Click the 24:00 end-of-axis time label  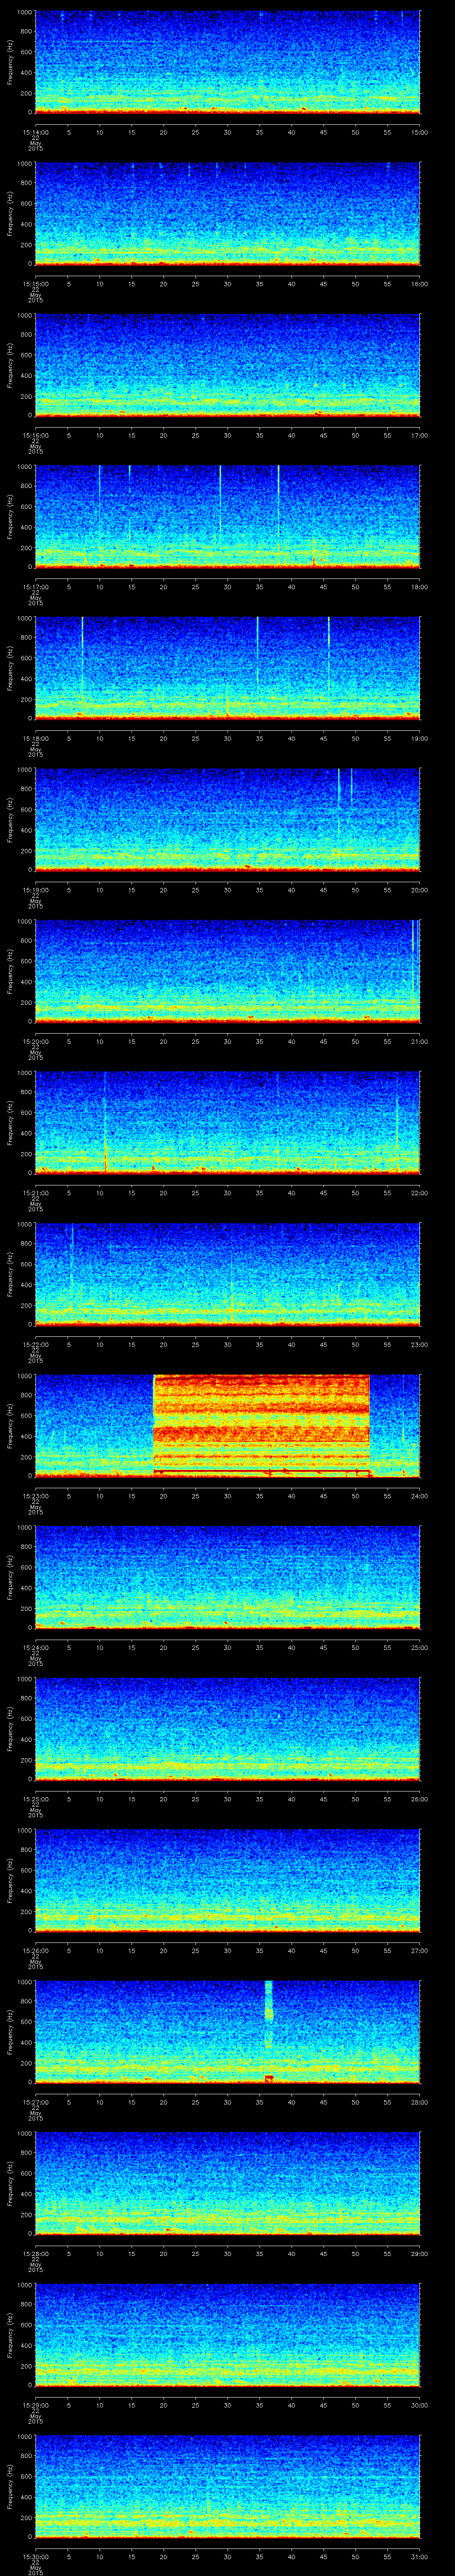click(x=419, y=1496)
